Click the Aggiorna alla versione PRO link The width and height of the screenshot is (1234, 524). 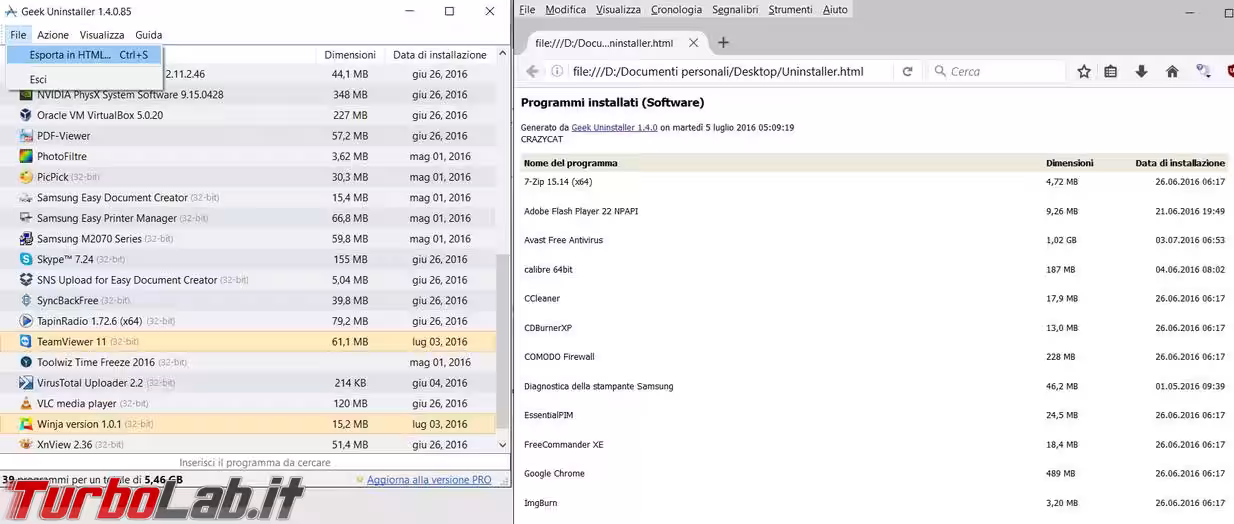[x=429, y=480]
